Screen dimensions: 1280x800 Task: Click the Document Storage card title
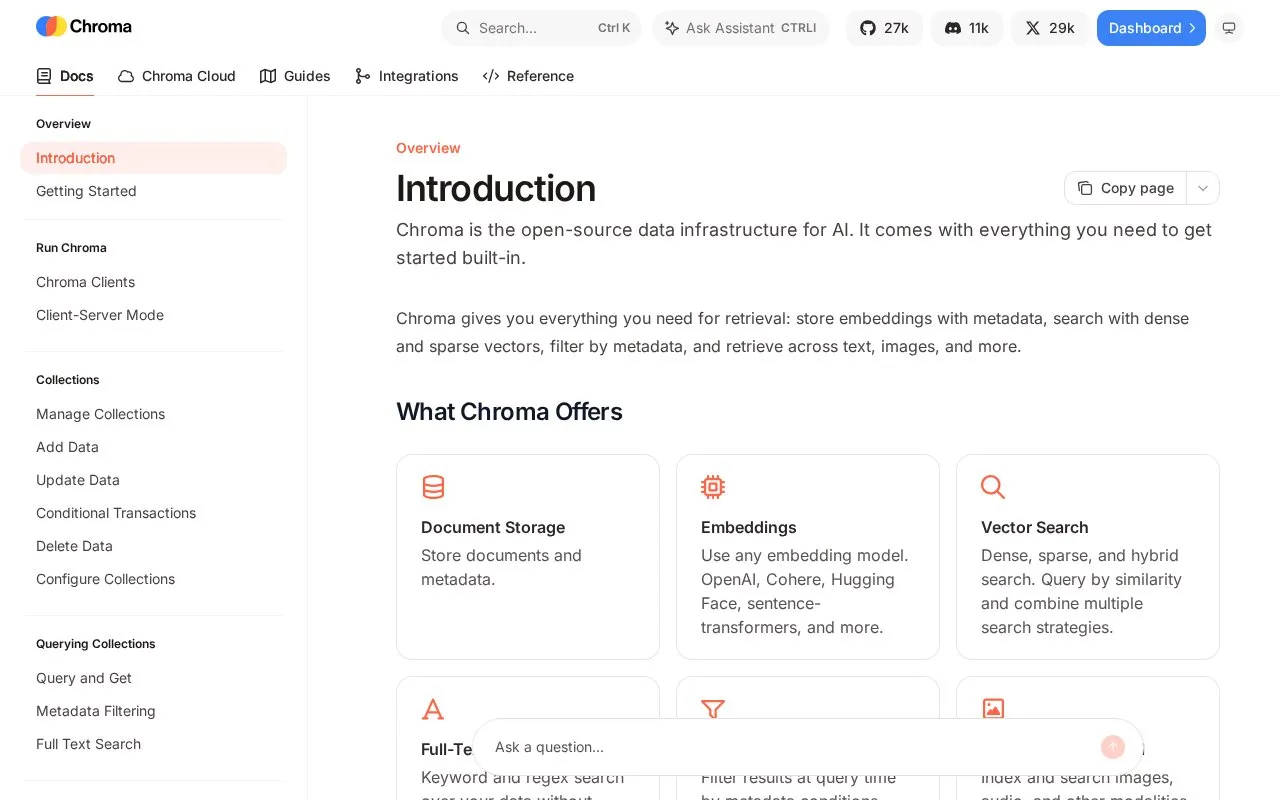pos(493,527)
